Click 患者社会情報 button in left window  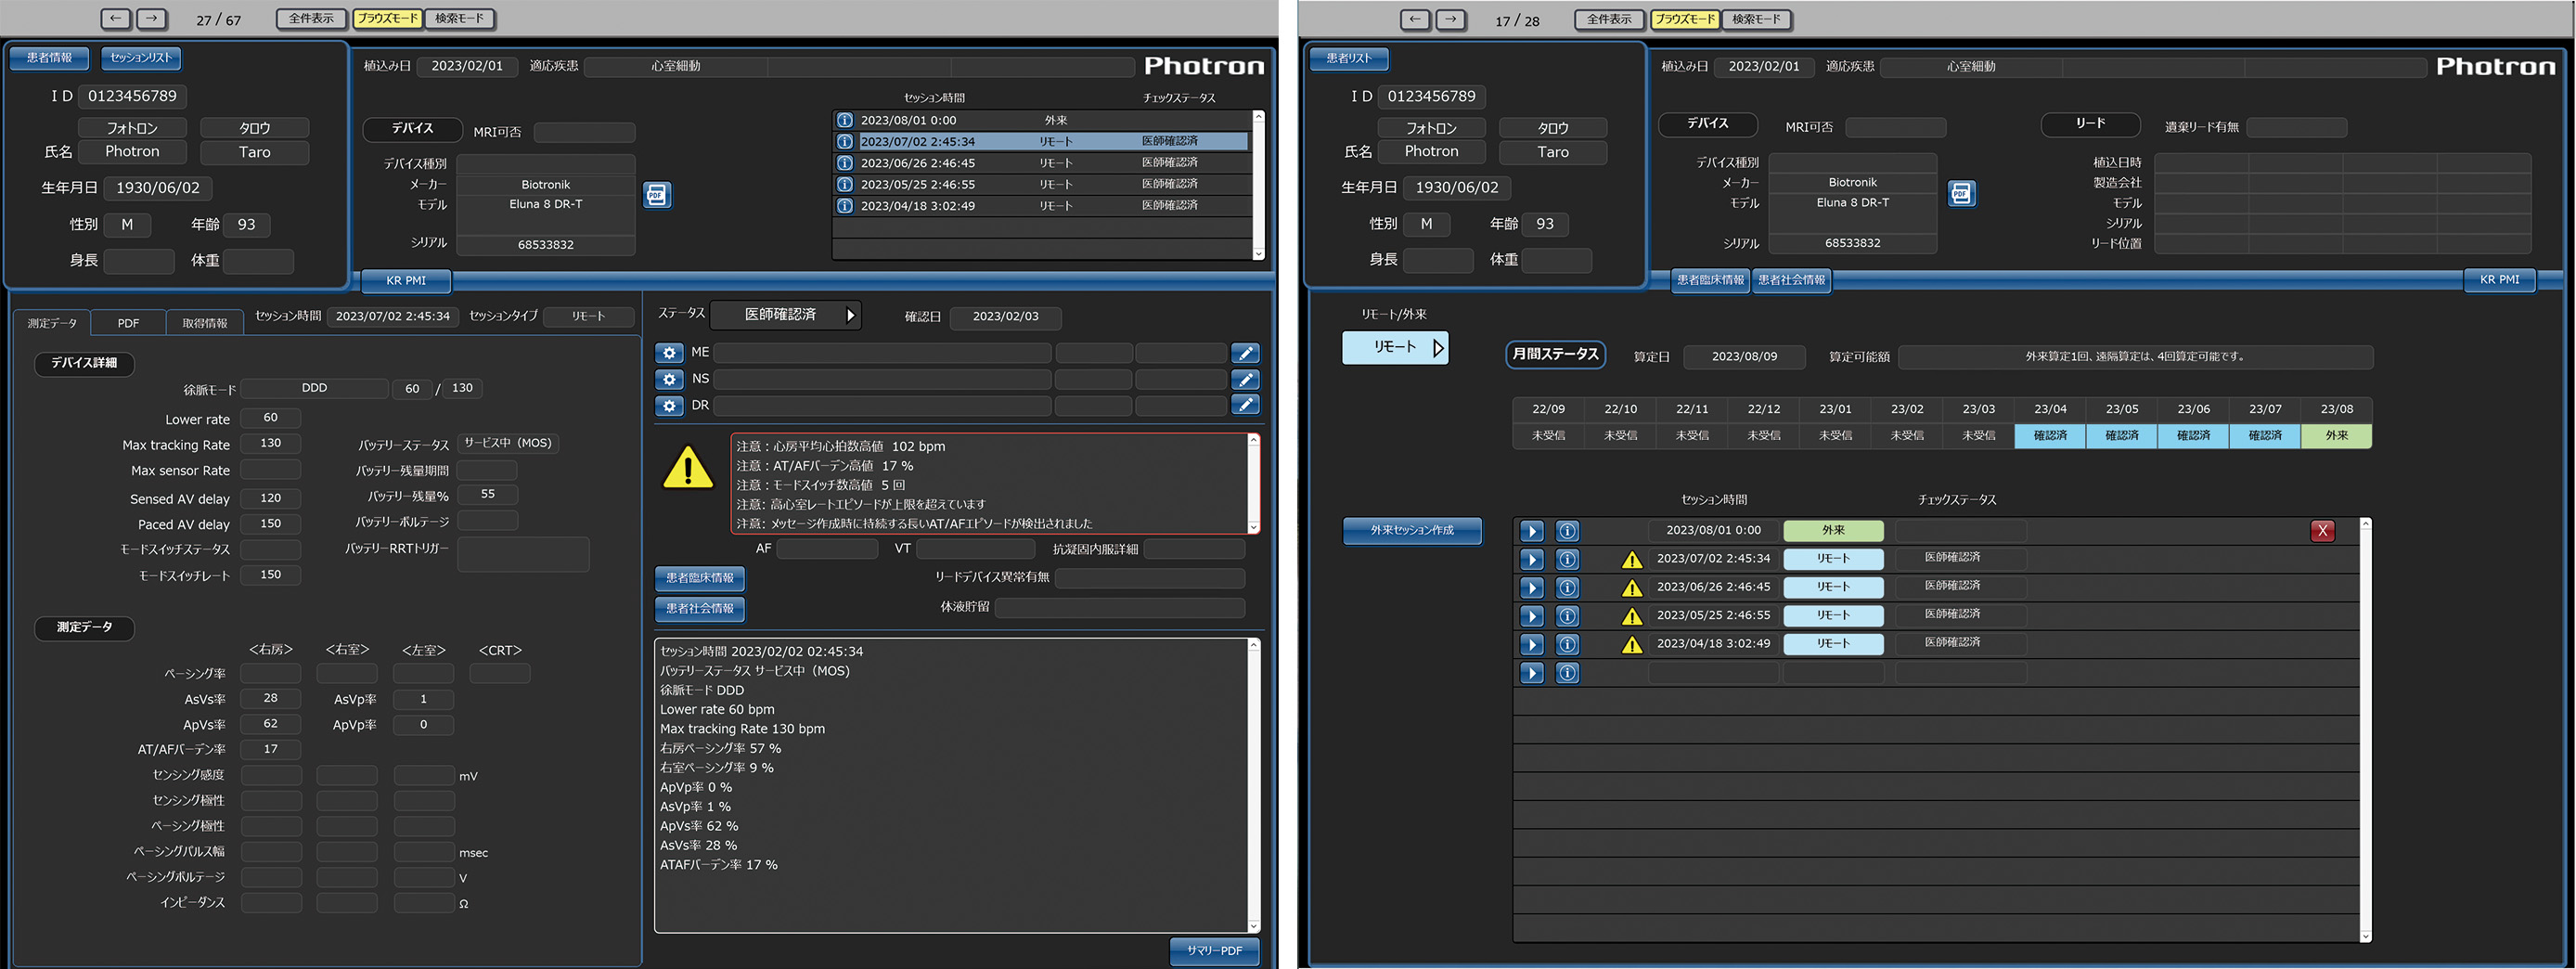click(700, 608)
